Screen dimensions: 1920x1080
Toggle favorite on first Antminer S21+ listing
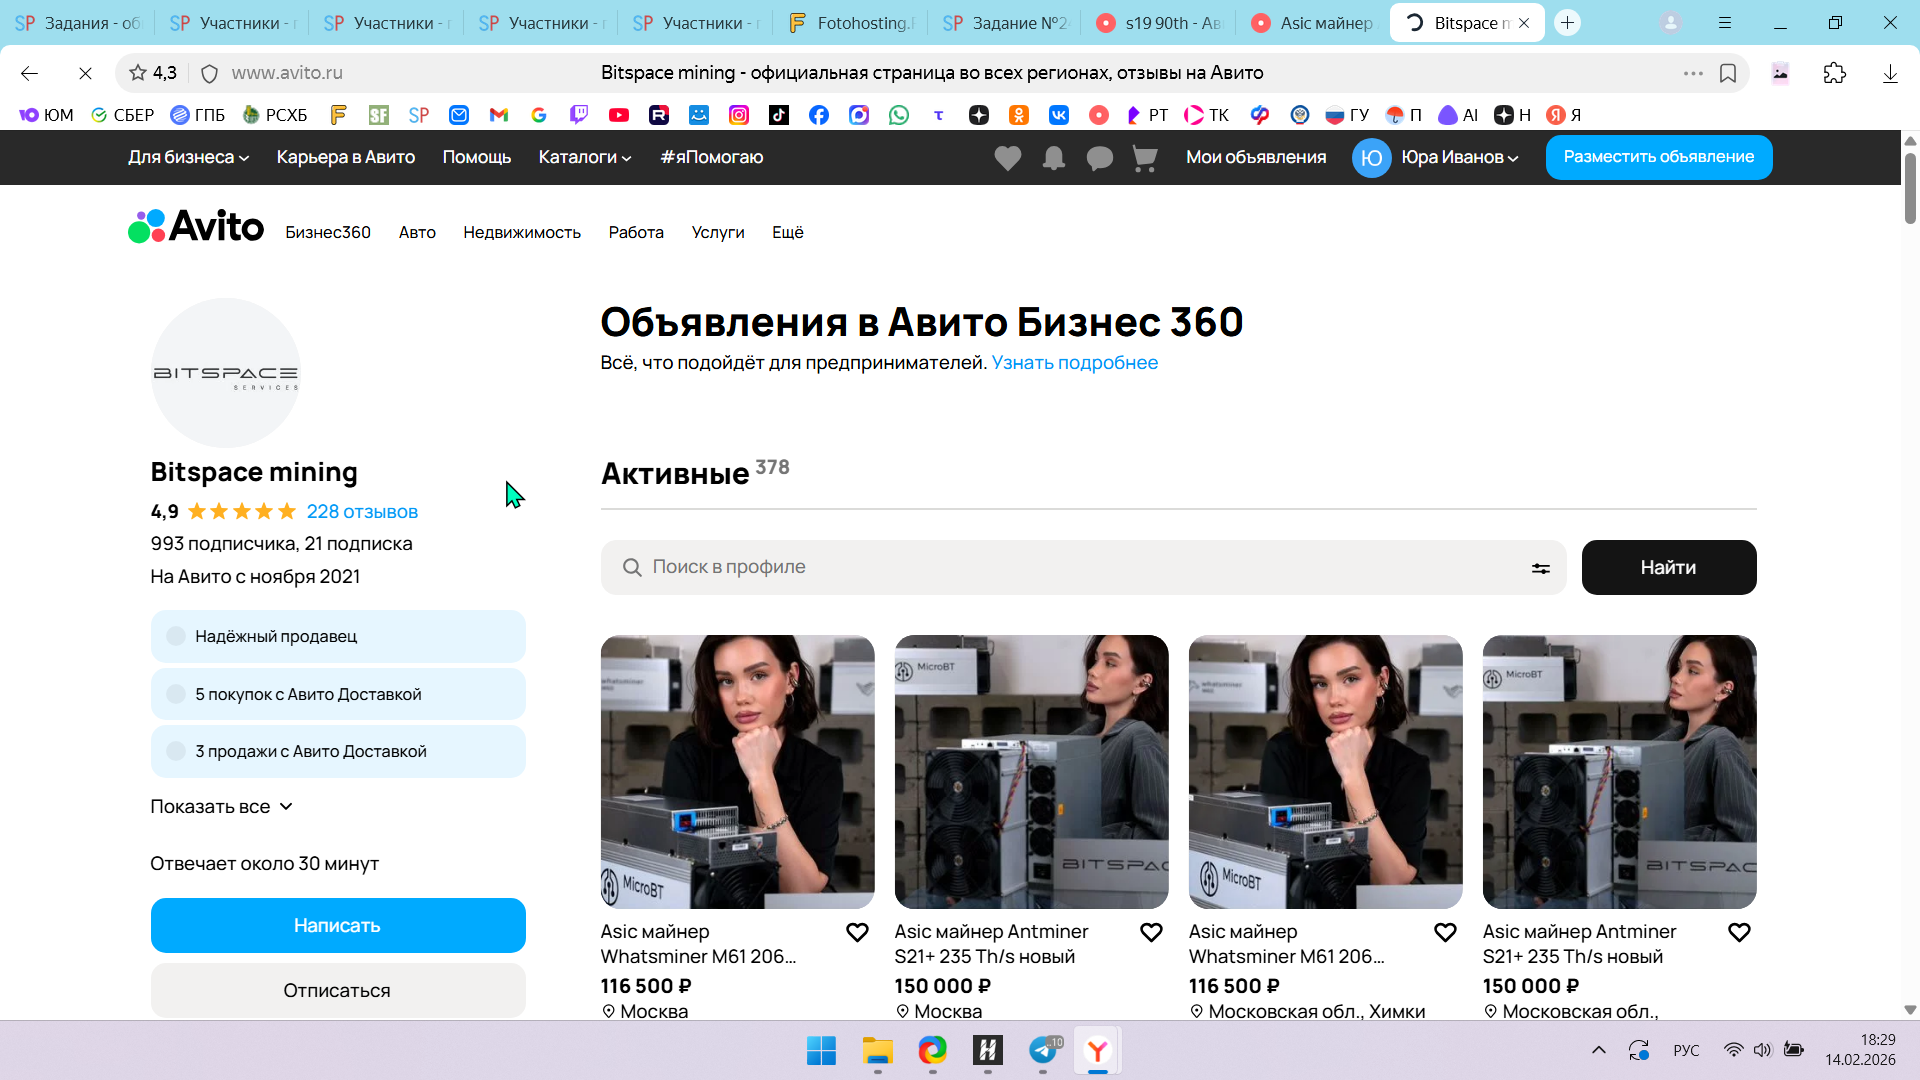(1151, 932)
